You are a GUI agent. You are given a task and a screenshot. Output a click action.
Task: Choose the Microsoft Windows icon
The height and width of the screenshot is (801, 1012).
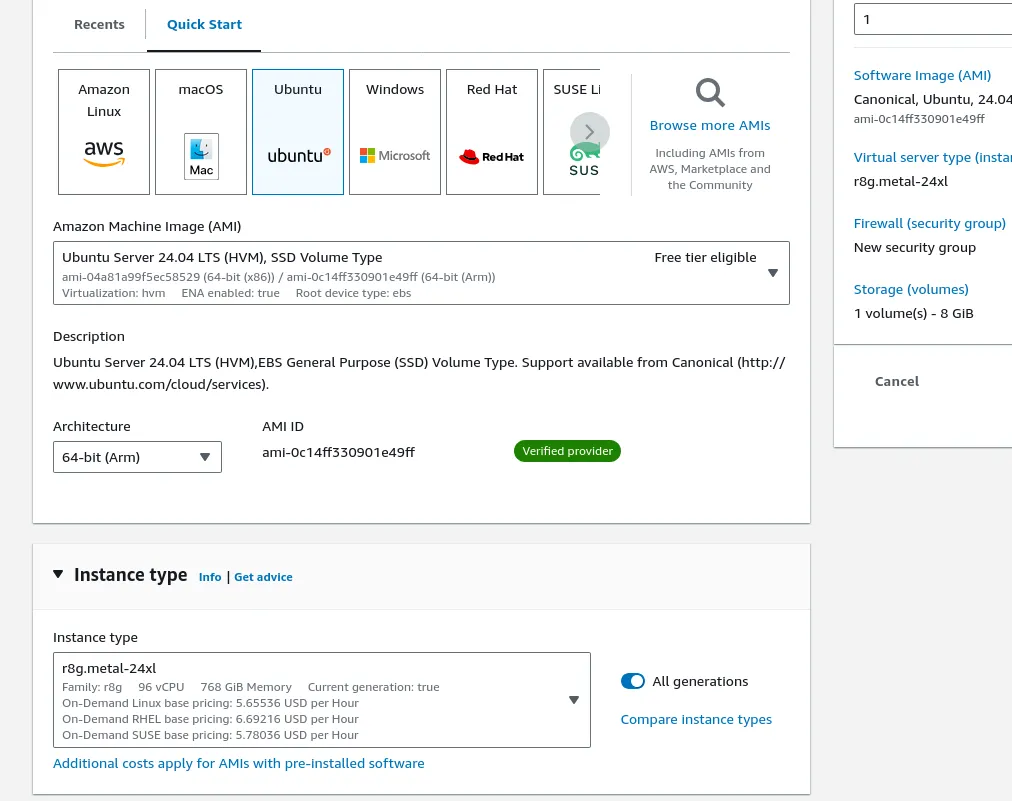(x=394, y=156)
